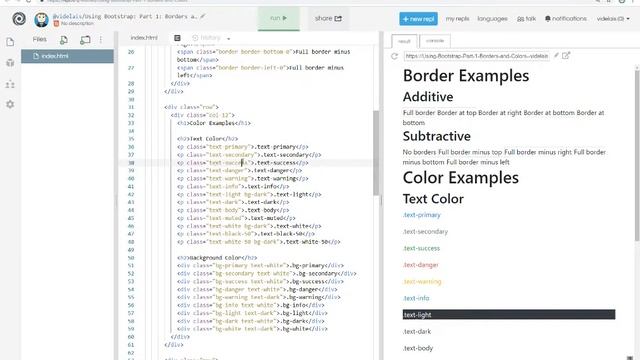The width and height of the screenshot is (640, 360).
Task: Click the dark .text-light bar in preview
Action: coord(509,315)
